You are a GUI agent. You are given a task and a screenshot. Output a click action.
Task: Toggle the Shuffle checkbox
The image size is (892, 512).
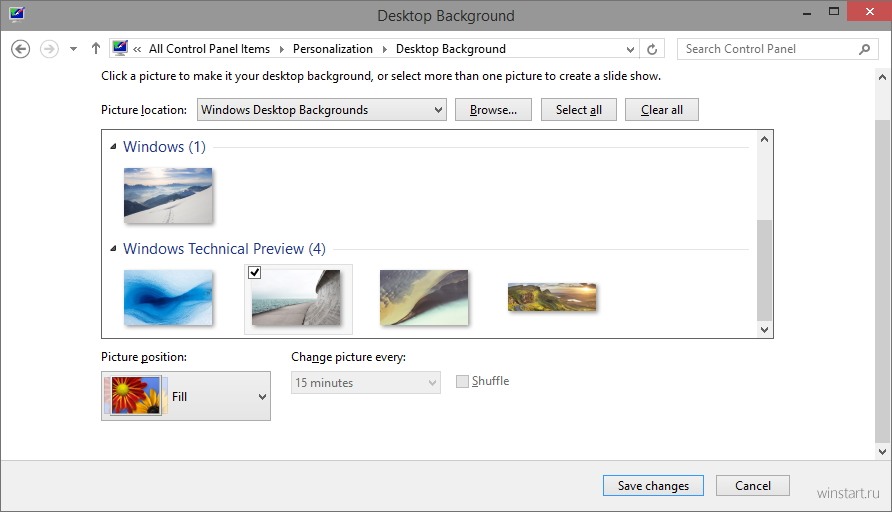click(x=462, y=381)
